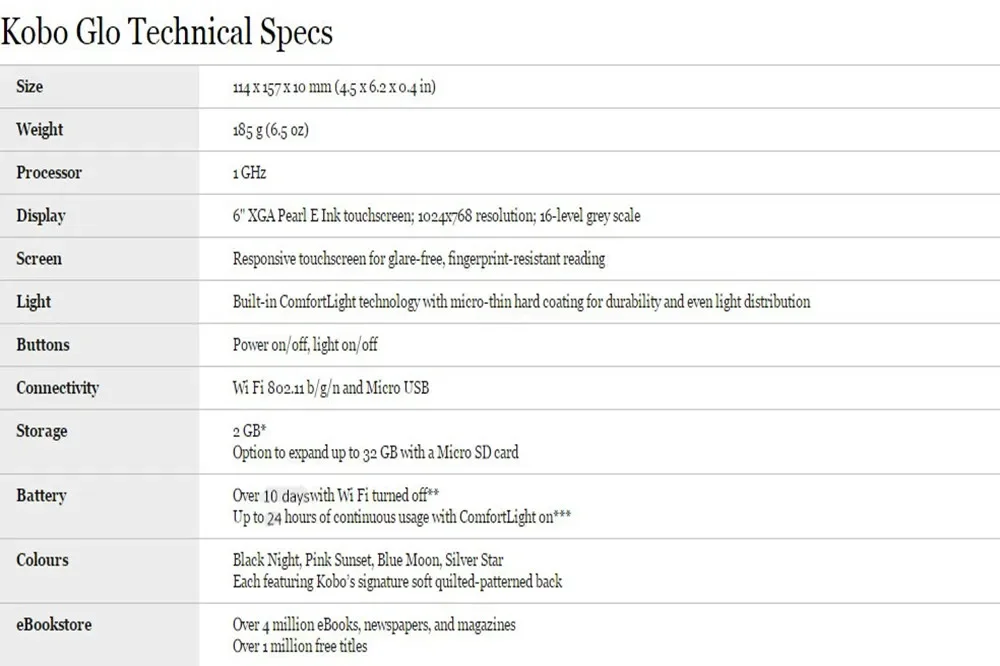Click the Kobo Glo Technical Specs heading
Viewport: 1000px width, 666px height.
pos(166,32)
